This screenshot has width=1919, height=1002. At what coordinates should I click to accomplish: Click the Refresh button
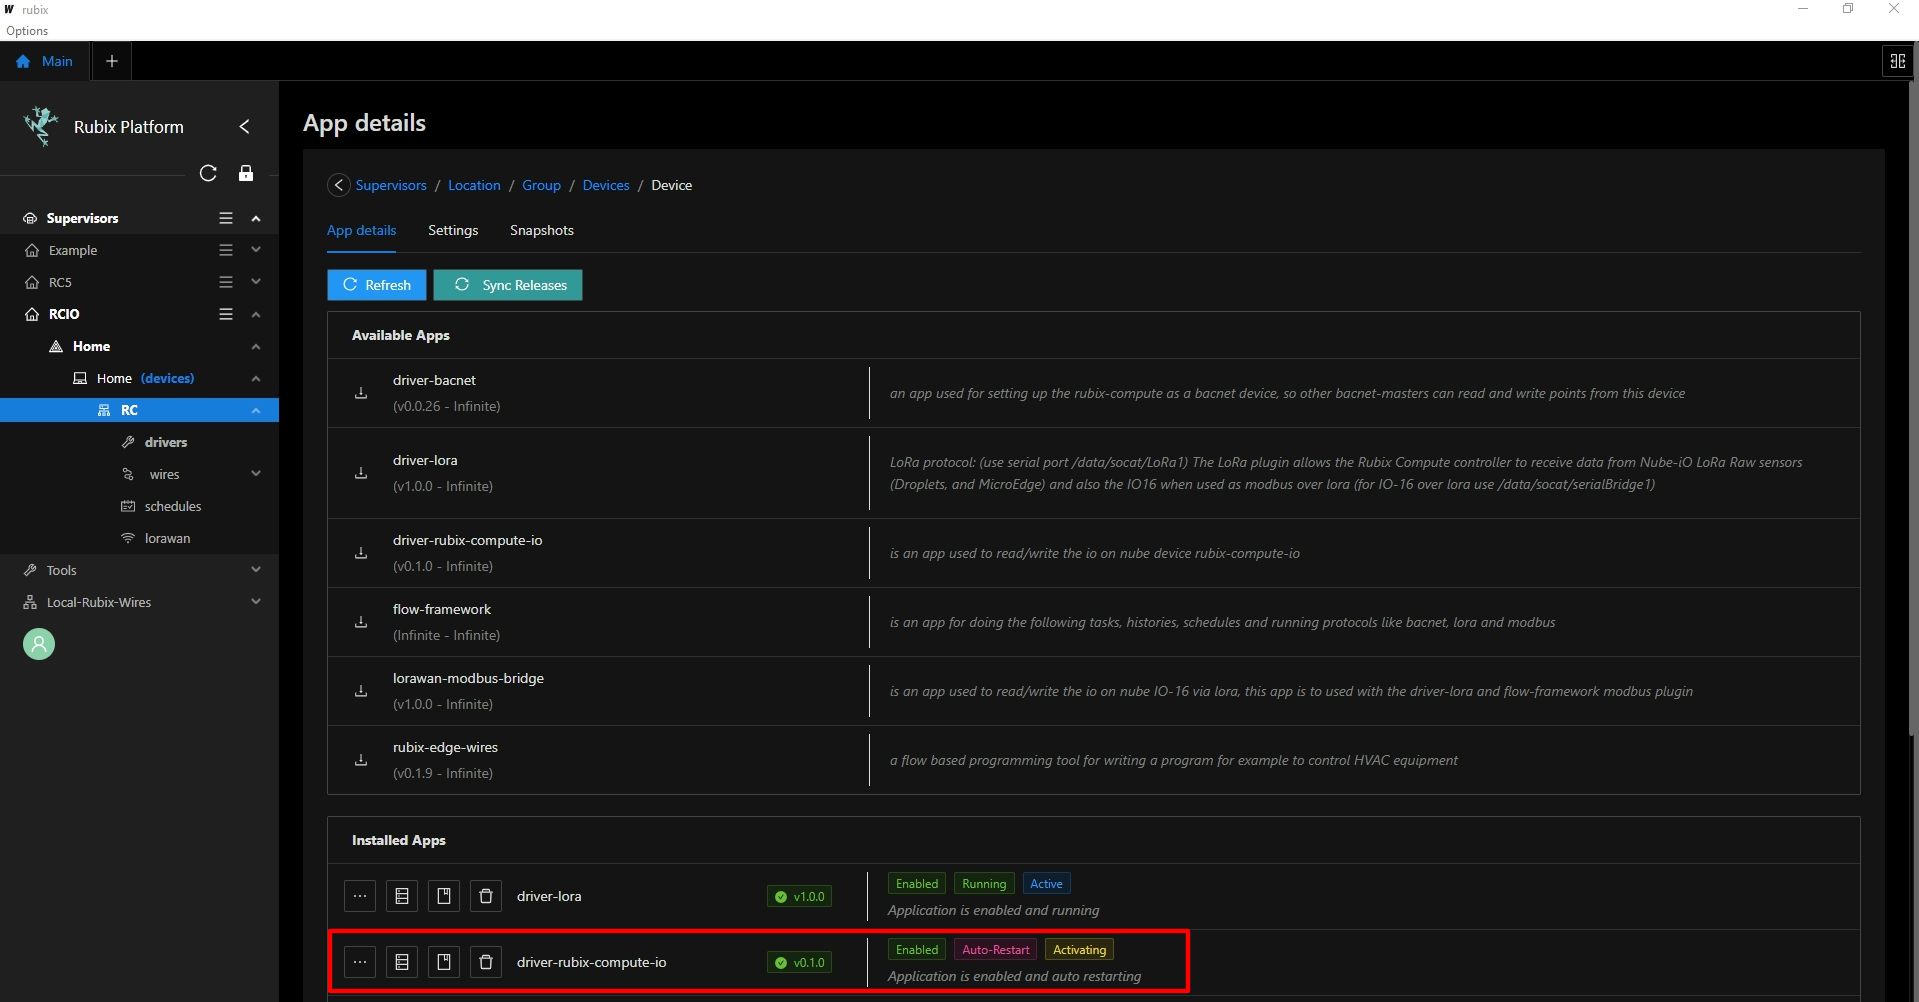point(377,285)
